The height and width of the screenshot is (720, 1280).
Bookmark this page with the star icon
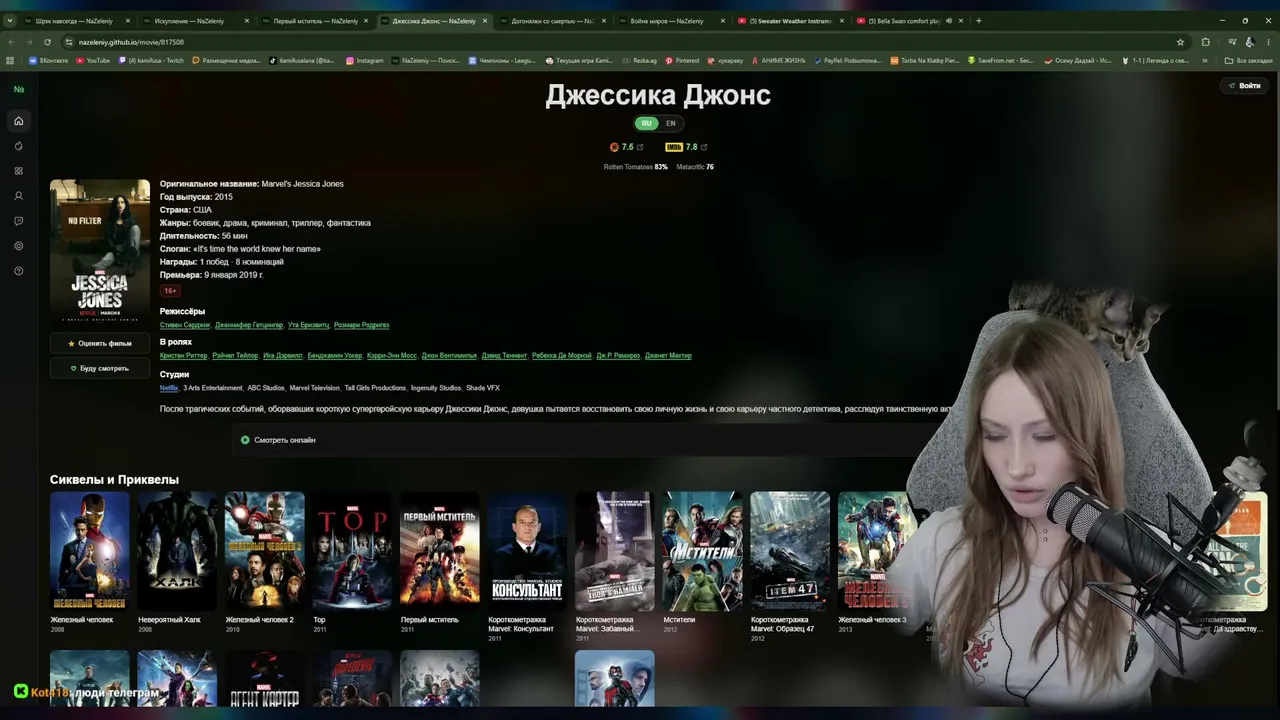(x=1180, y=42)
